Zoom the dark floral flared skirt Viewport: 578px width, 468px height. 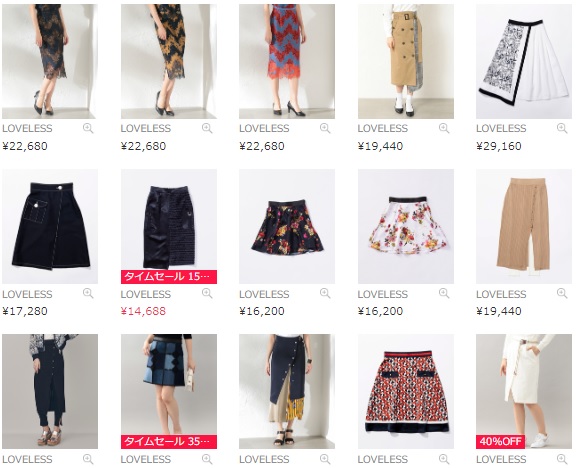pyautogui.click(x=325, y=293)
